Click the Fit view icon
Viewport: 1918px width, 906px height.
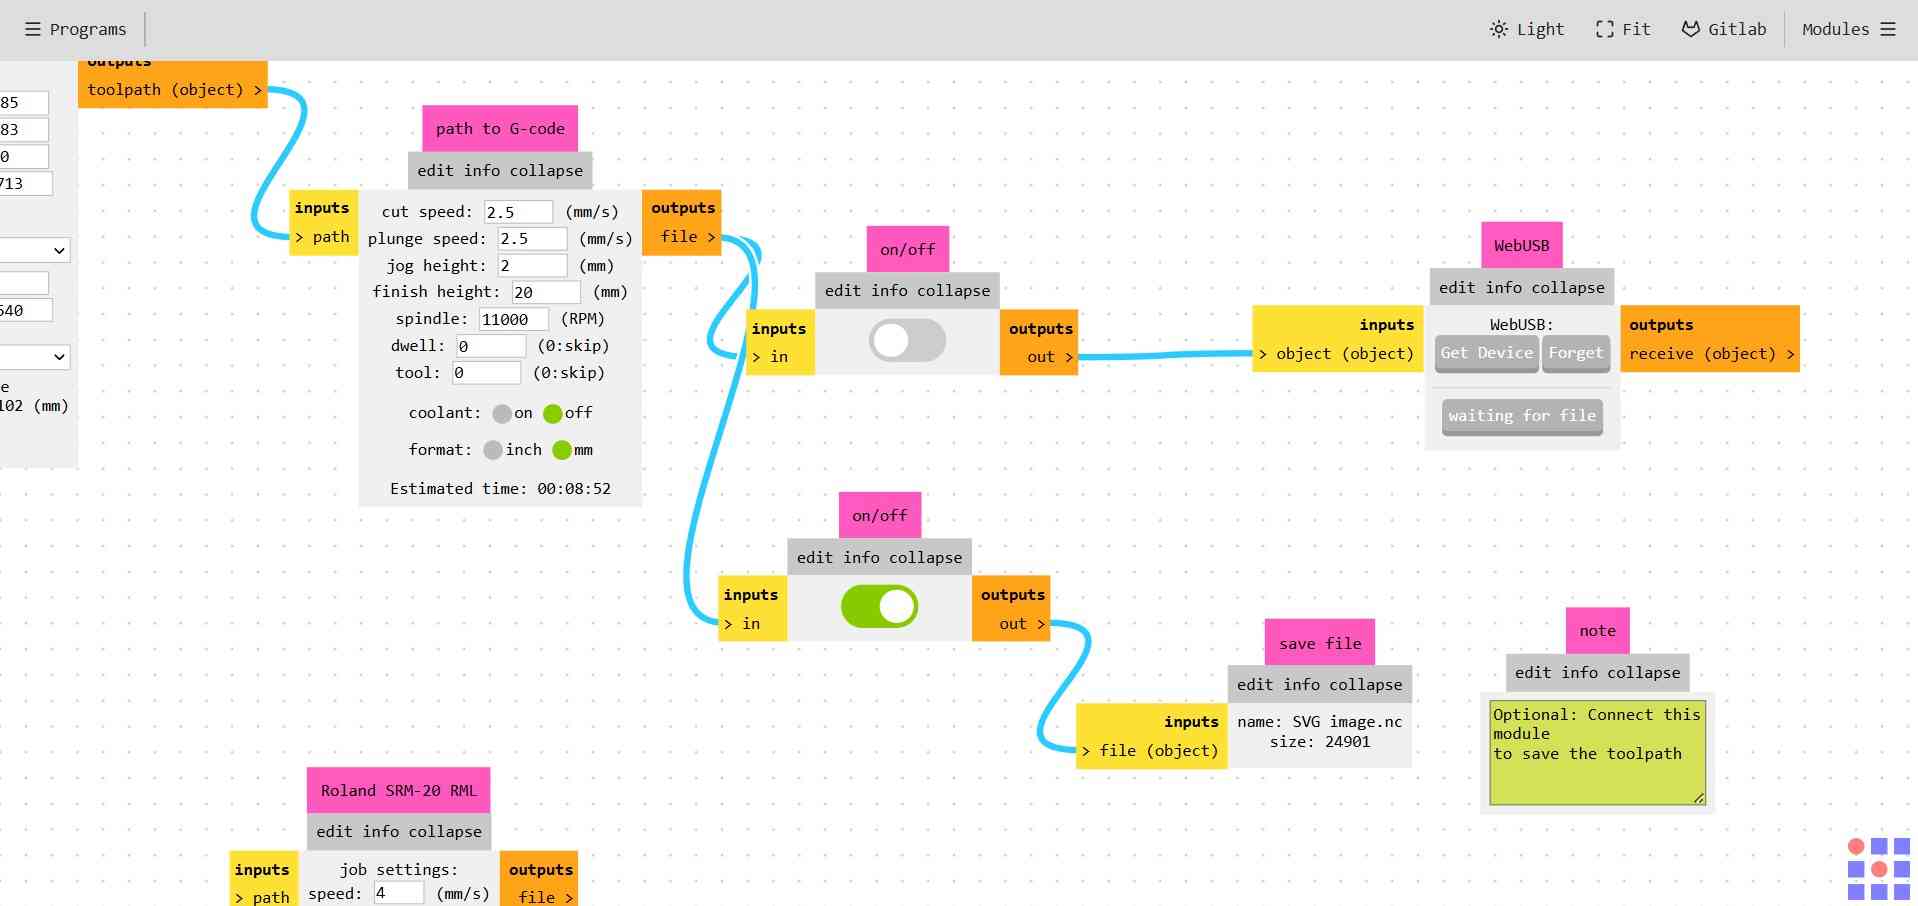pos(1603,29)
